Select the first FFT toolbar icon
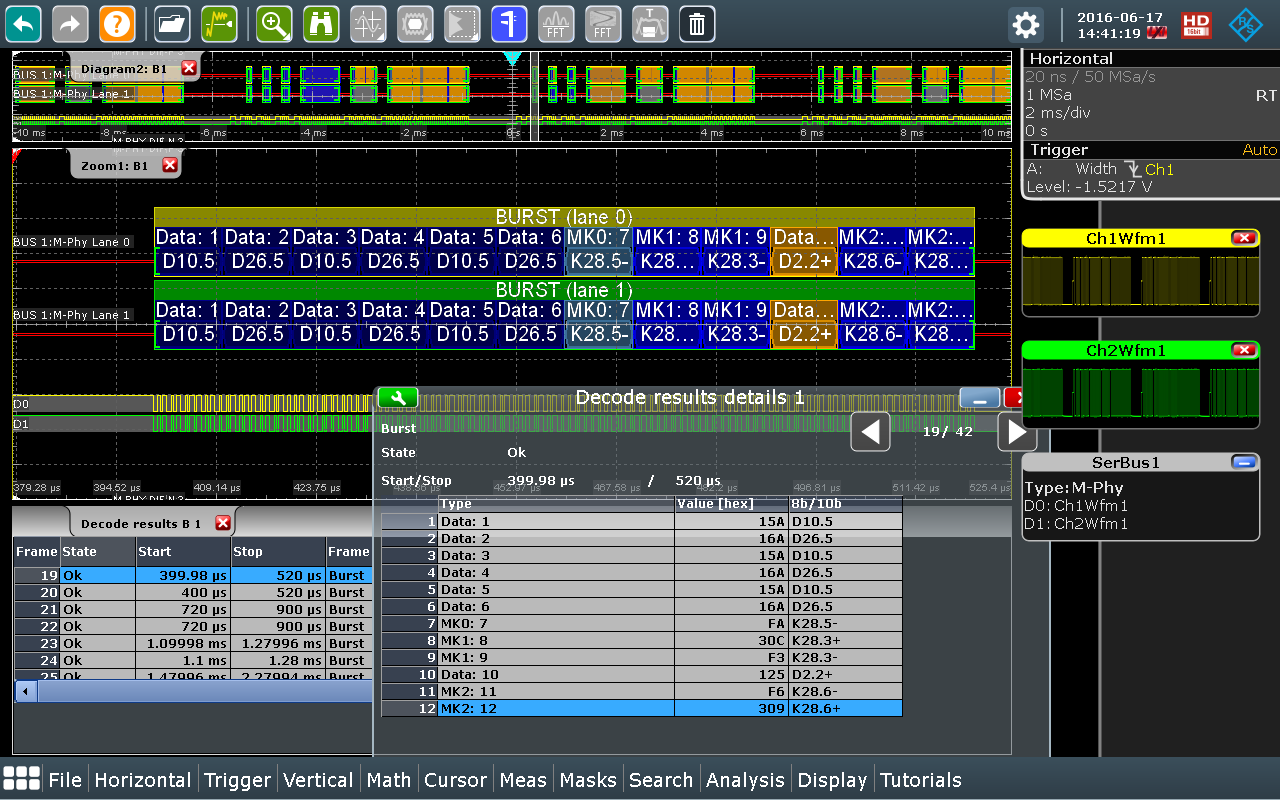This screenshot has height=800, width=1280. coord(556,24)
